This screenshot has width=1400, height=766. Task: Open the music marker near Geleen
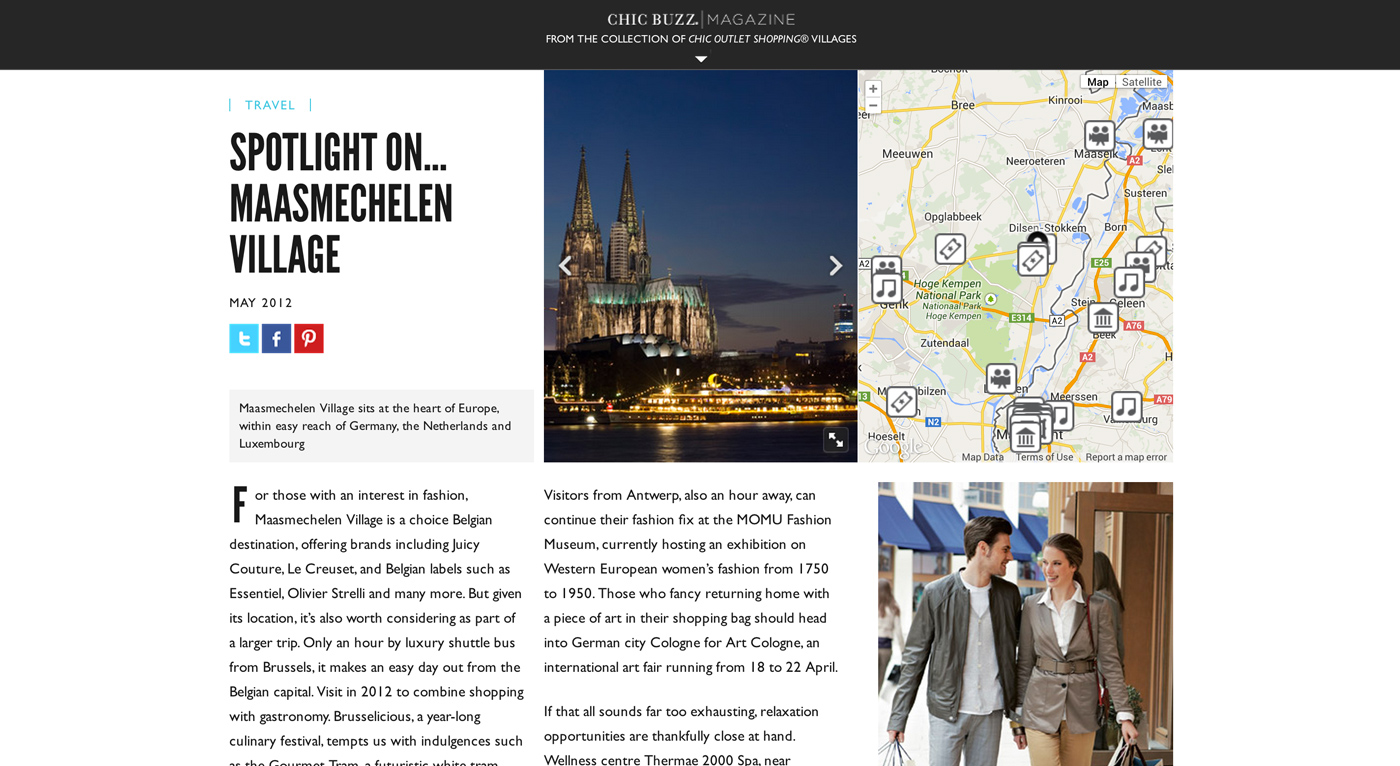point(1129,283)
